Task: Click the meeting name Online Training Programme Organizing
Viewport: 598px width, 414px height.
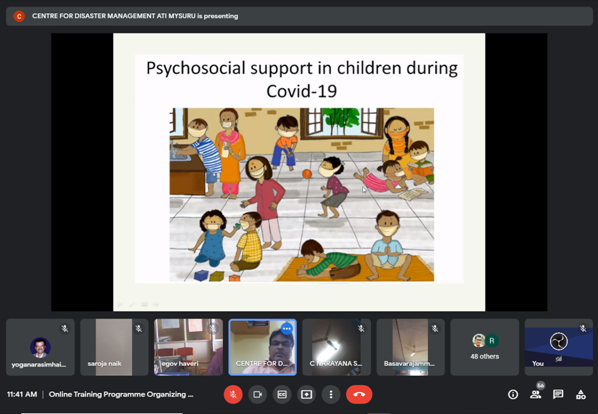Action: [x=121, y=394]
